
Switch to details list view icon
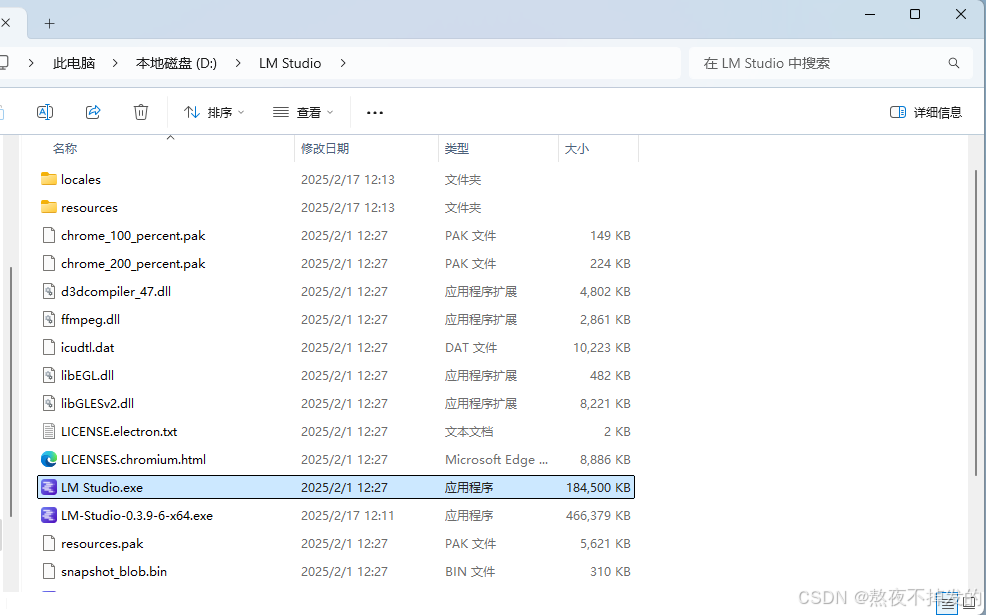[948, 605]
